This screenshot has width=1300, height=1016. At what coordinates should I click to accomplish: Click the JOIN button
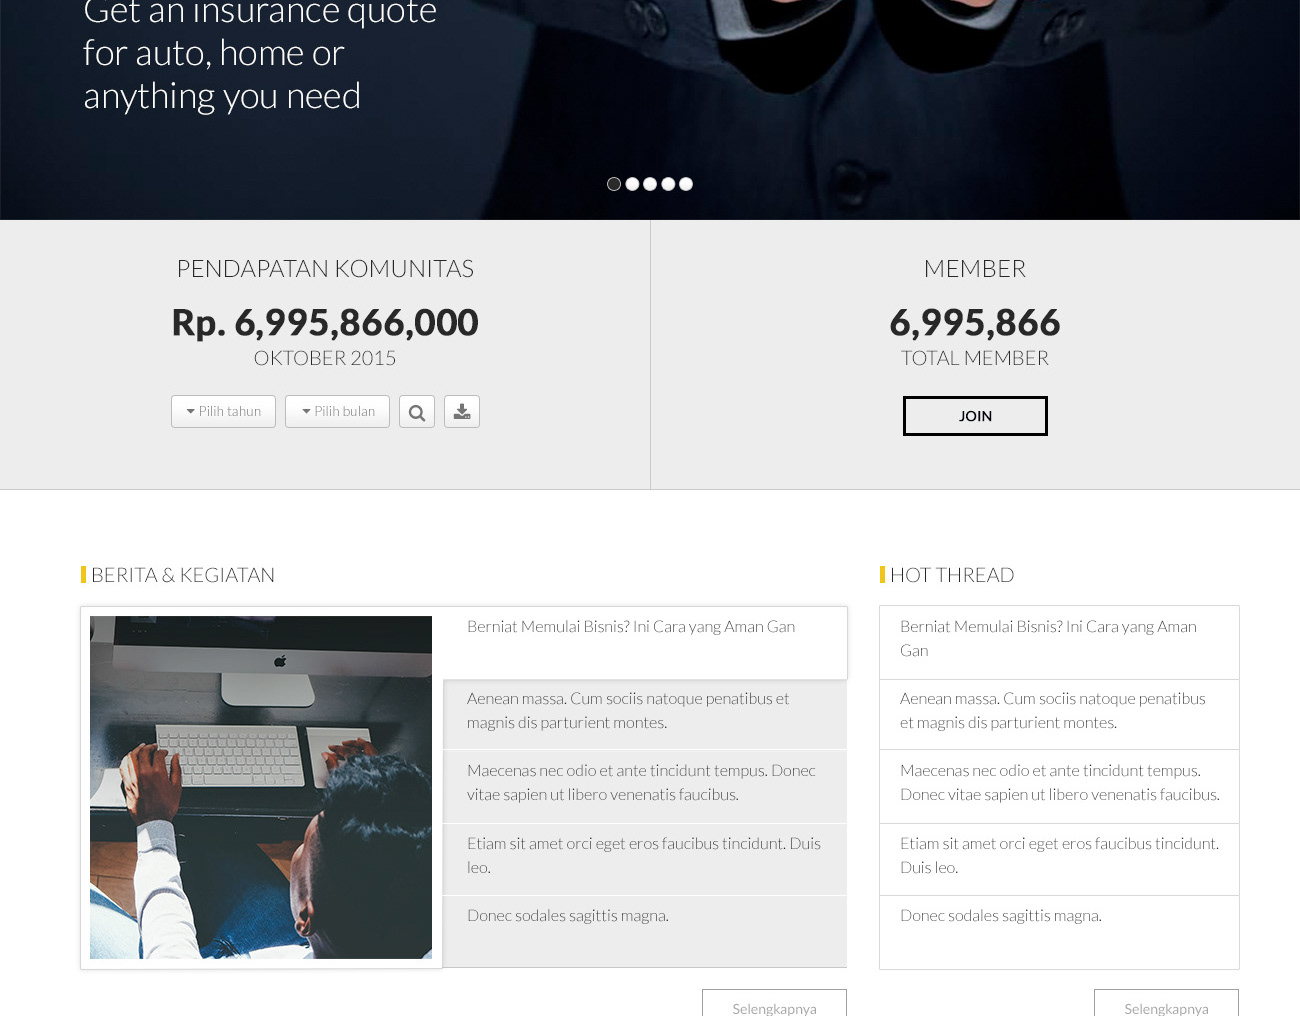tap(975, 416)
